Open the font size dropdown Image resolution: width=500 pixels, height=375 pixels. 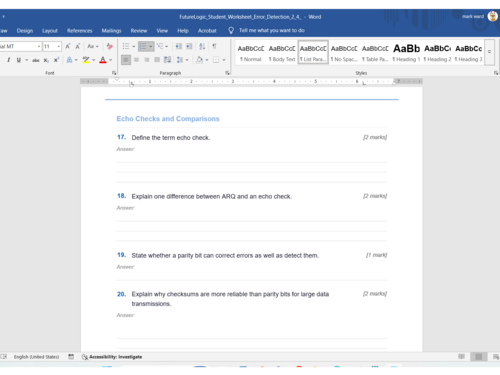[x=59, y=46]
